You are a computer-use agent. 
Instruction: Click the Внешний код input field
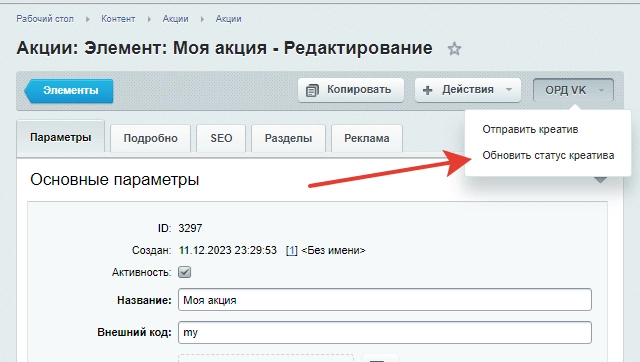[x=385, y=332]
